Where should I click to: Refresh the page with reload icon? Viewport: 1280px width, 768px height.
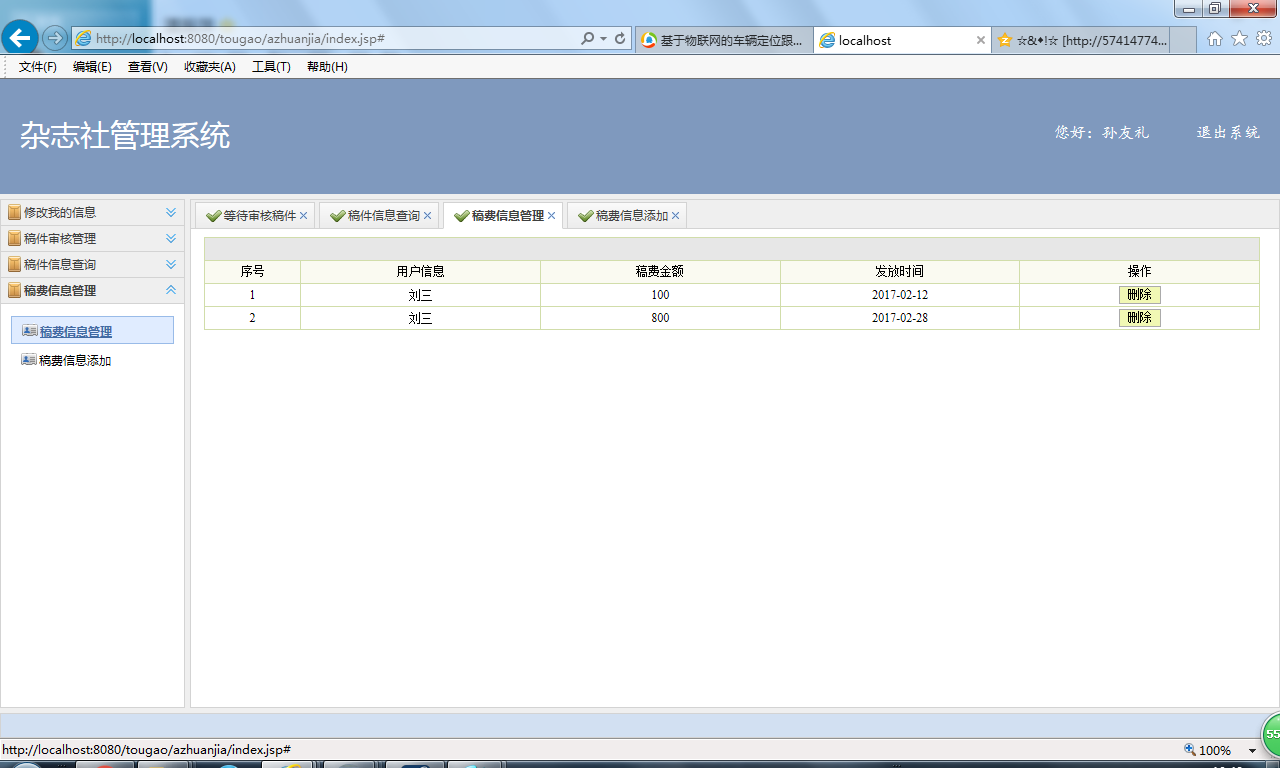(620, 39)
